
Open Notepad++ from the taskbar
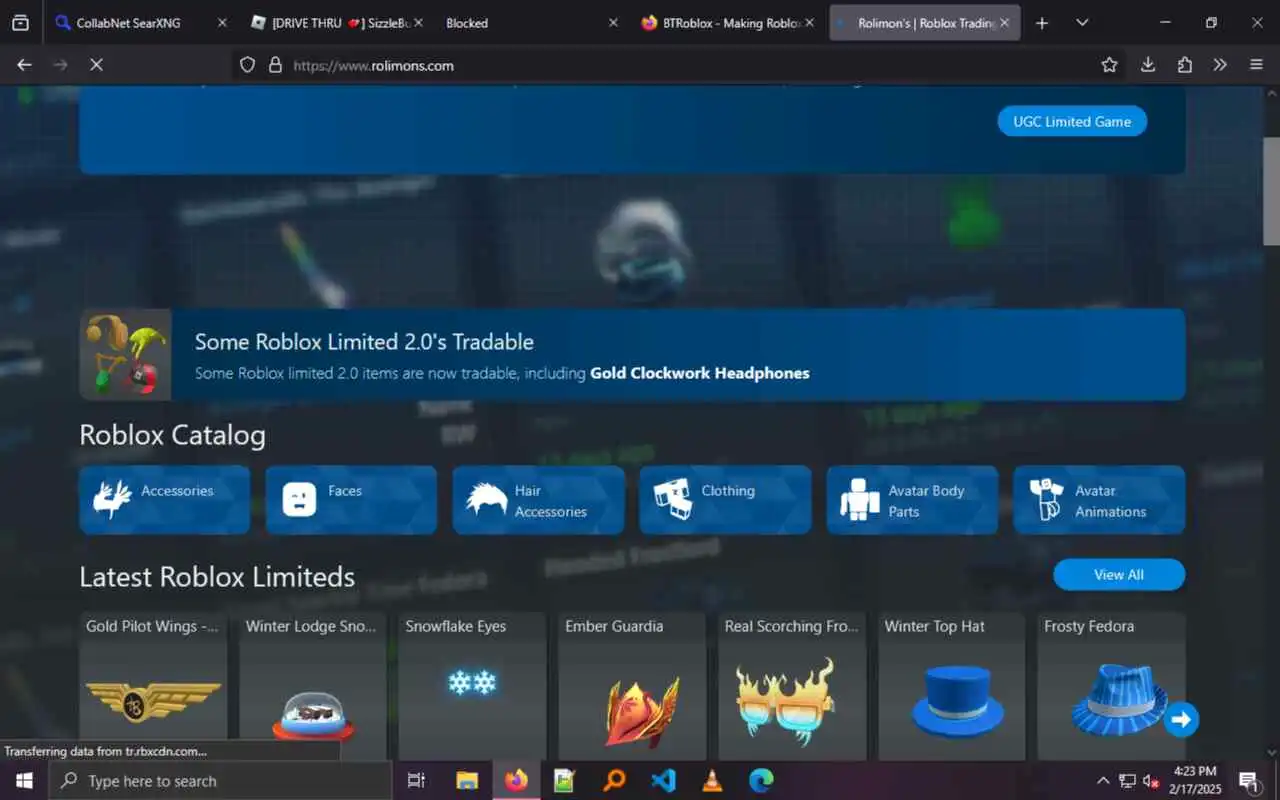[x=565, y=781]
